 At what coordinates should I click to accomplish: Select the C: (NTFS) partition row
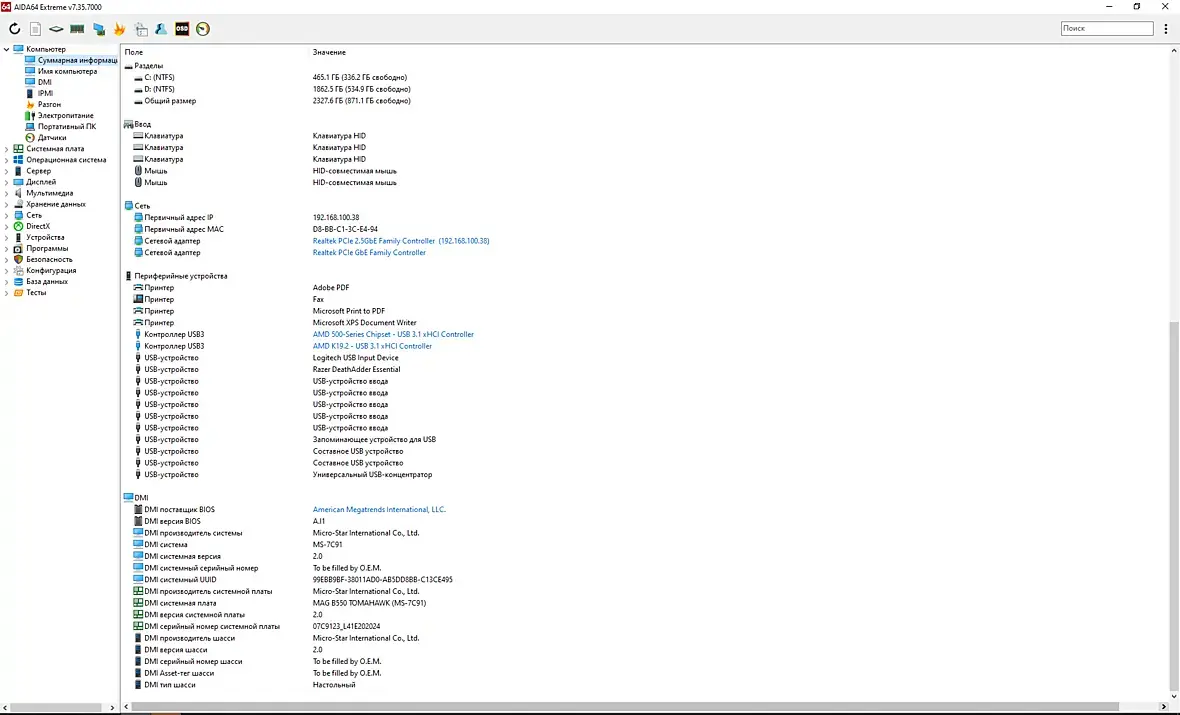[x=271, y=78]
